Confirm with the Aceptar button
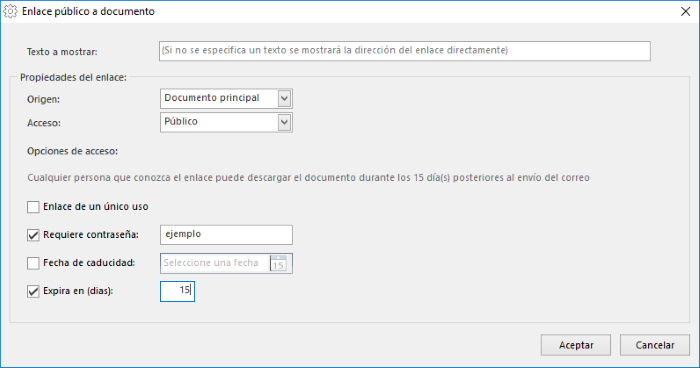Screen dimensions: 700x368 point(575,345)
